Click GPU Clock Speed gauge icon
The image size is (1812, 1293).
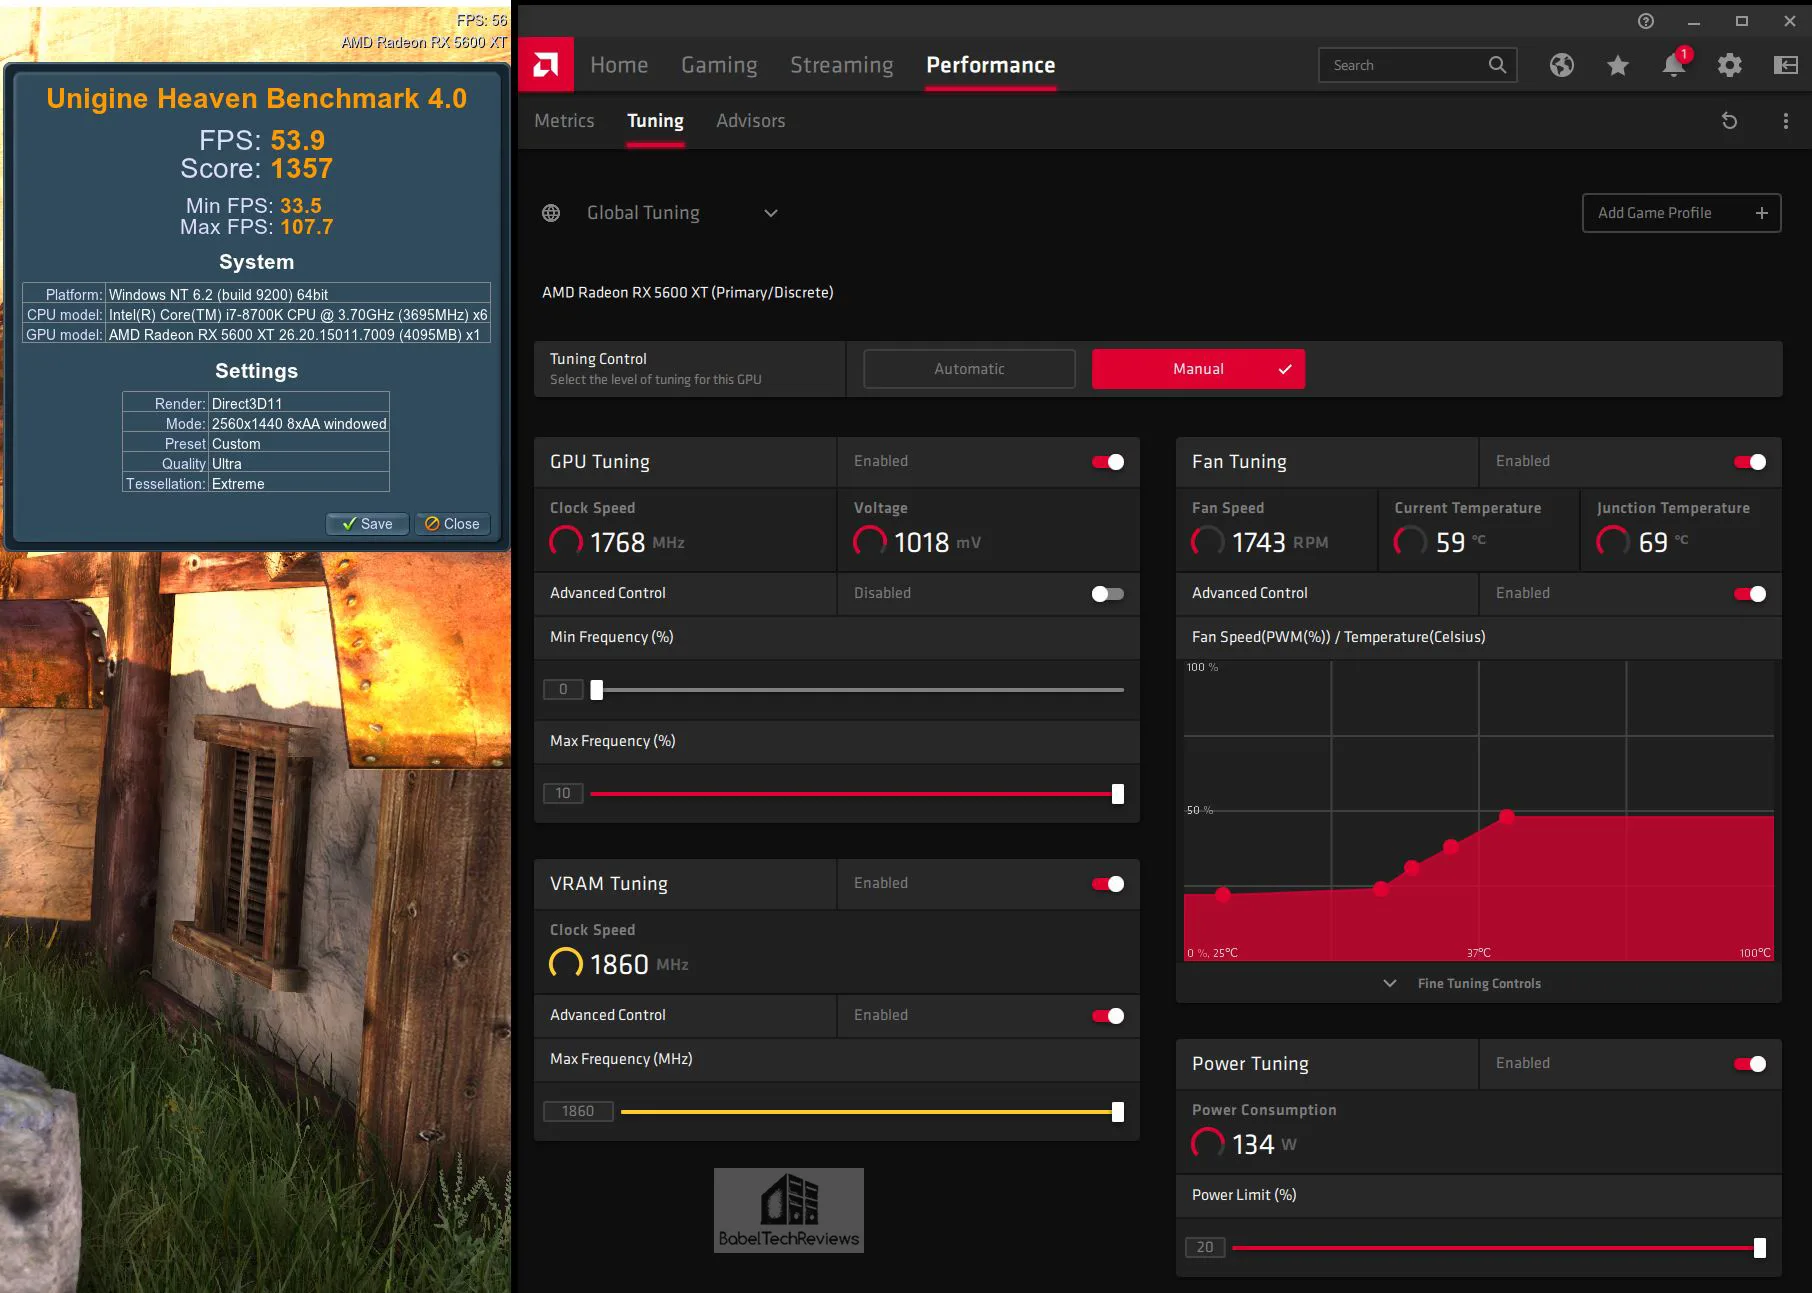[x=566, y=541]
